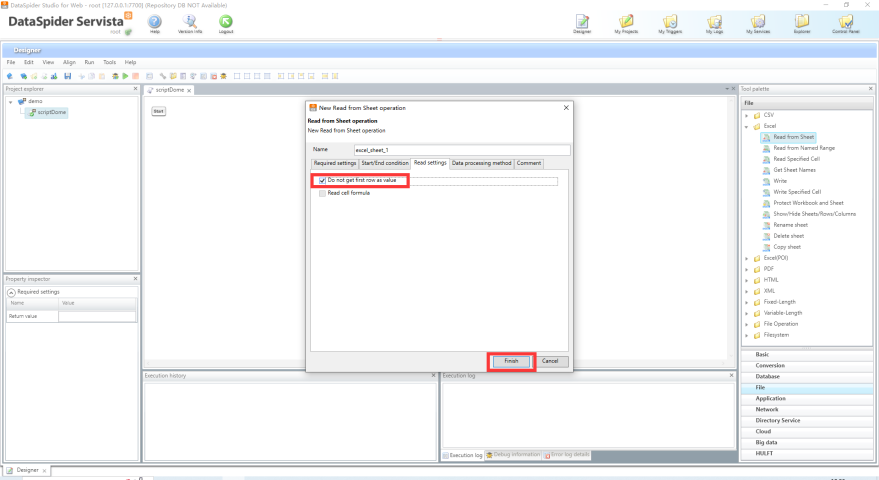This screenshot has width=879, height=480.
Task: Collapse the Excel folder in tool palette
Action: click(747, 127)
